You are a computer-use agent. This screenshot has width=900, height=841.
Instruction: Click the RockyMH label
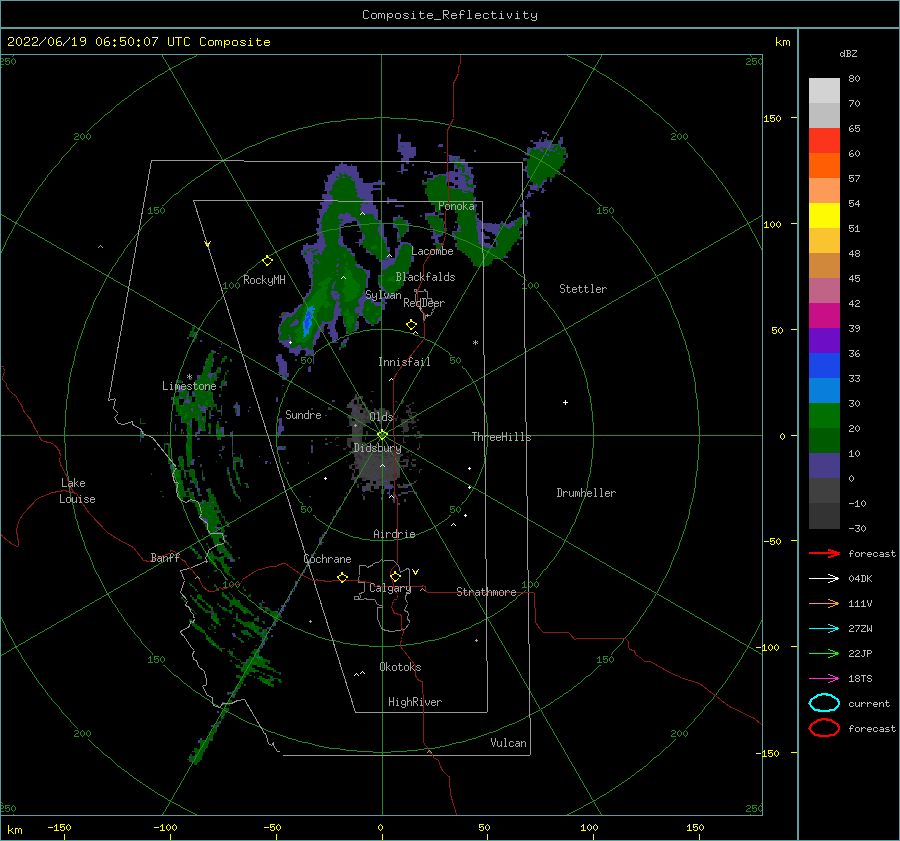click(264, 280)
